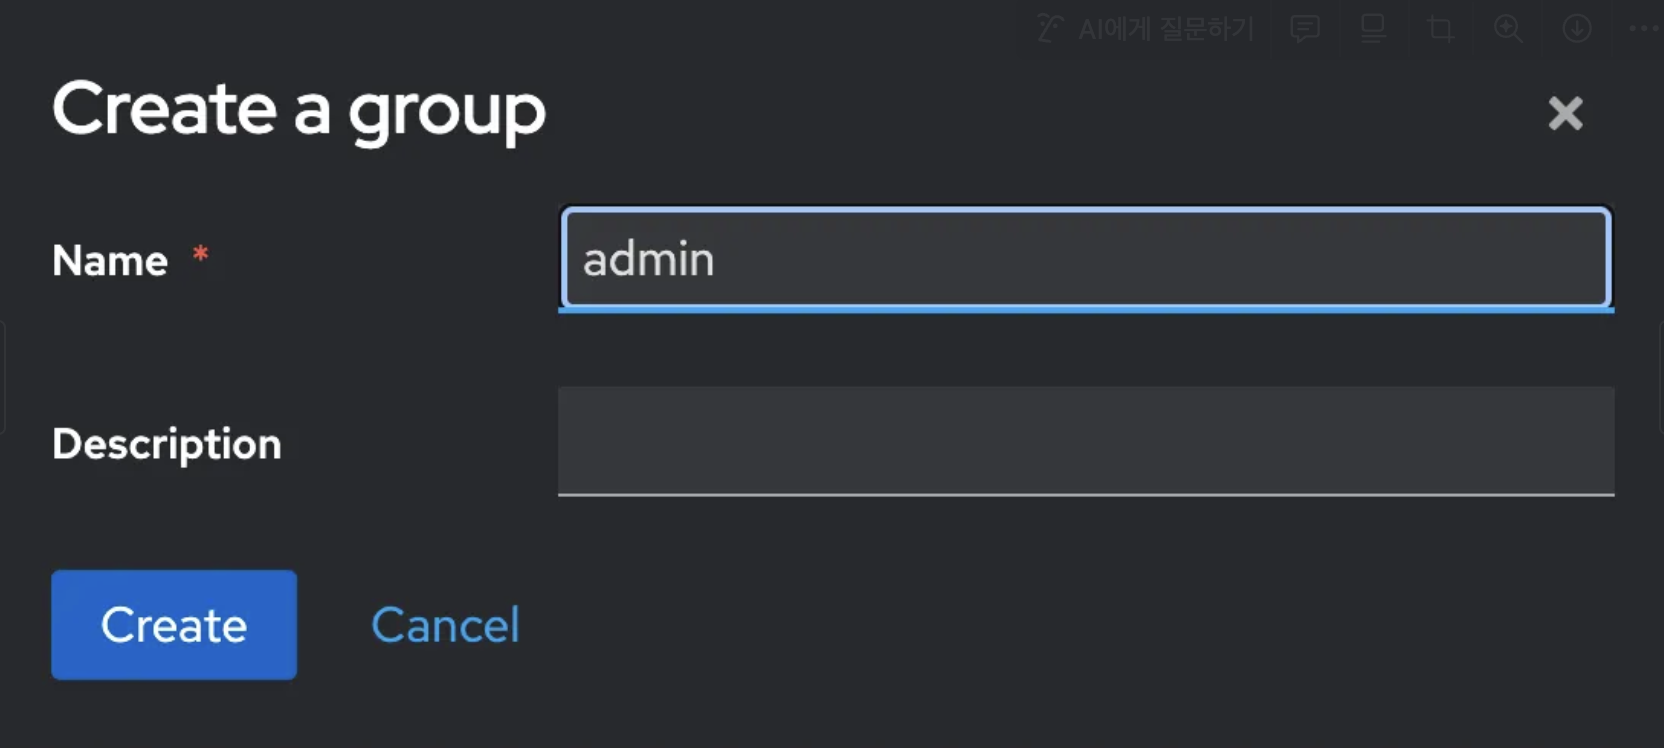Click the download arrow icon

point(1577,29)
